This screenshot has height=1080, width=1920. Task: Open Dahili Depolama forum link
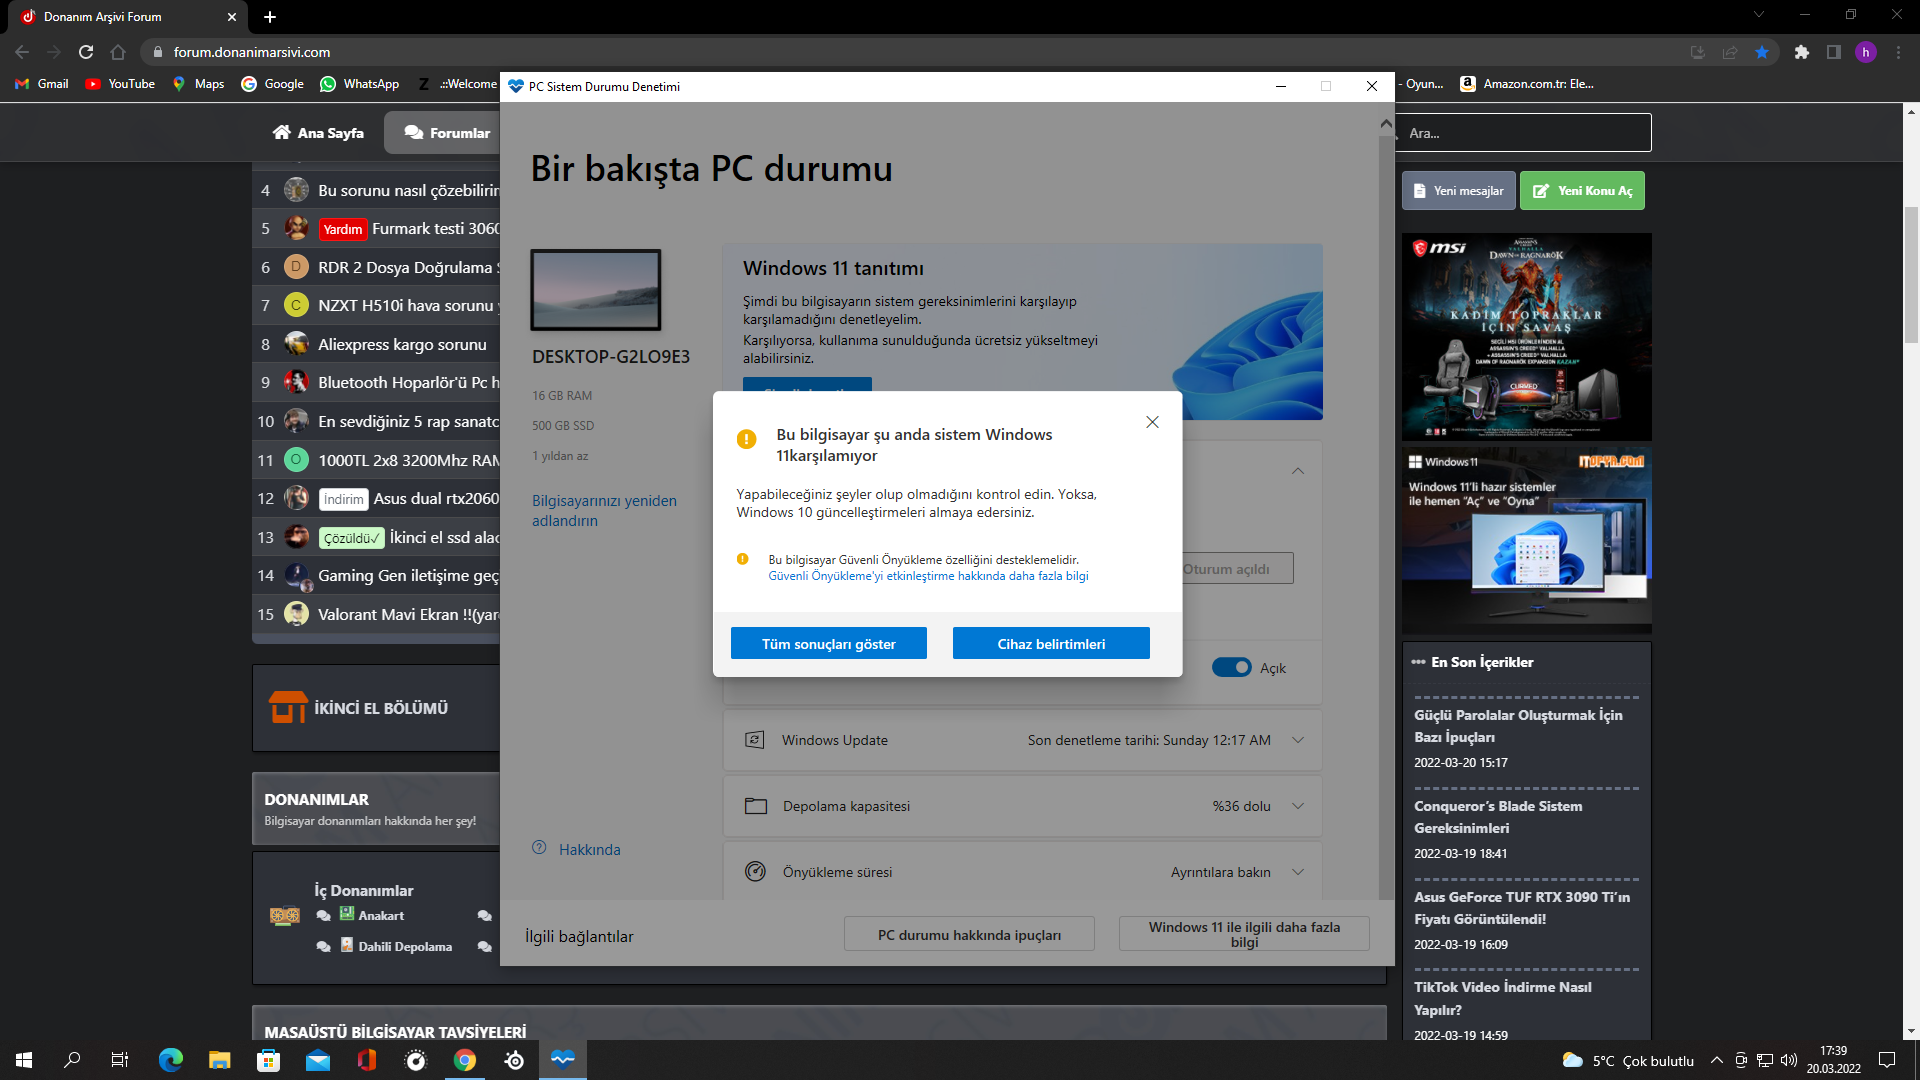[x=405, y=946]
